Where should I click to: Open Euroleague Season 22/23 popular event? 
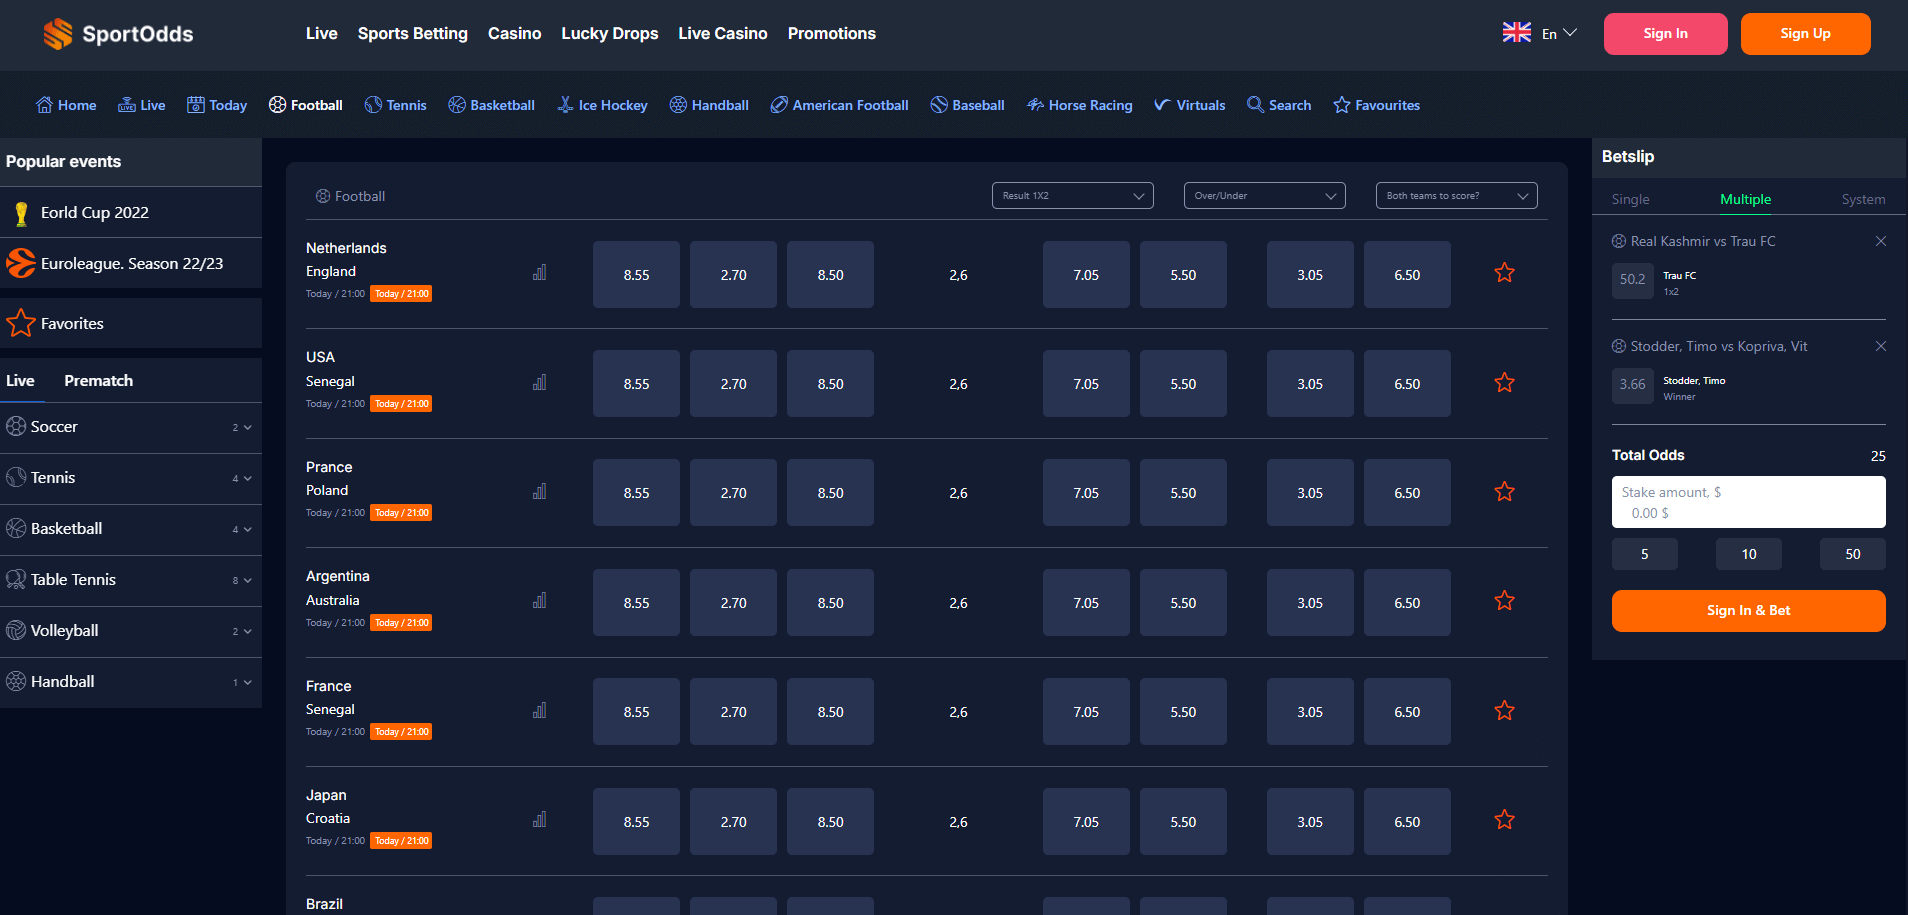coord(131,263)
